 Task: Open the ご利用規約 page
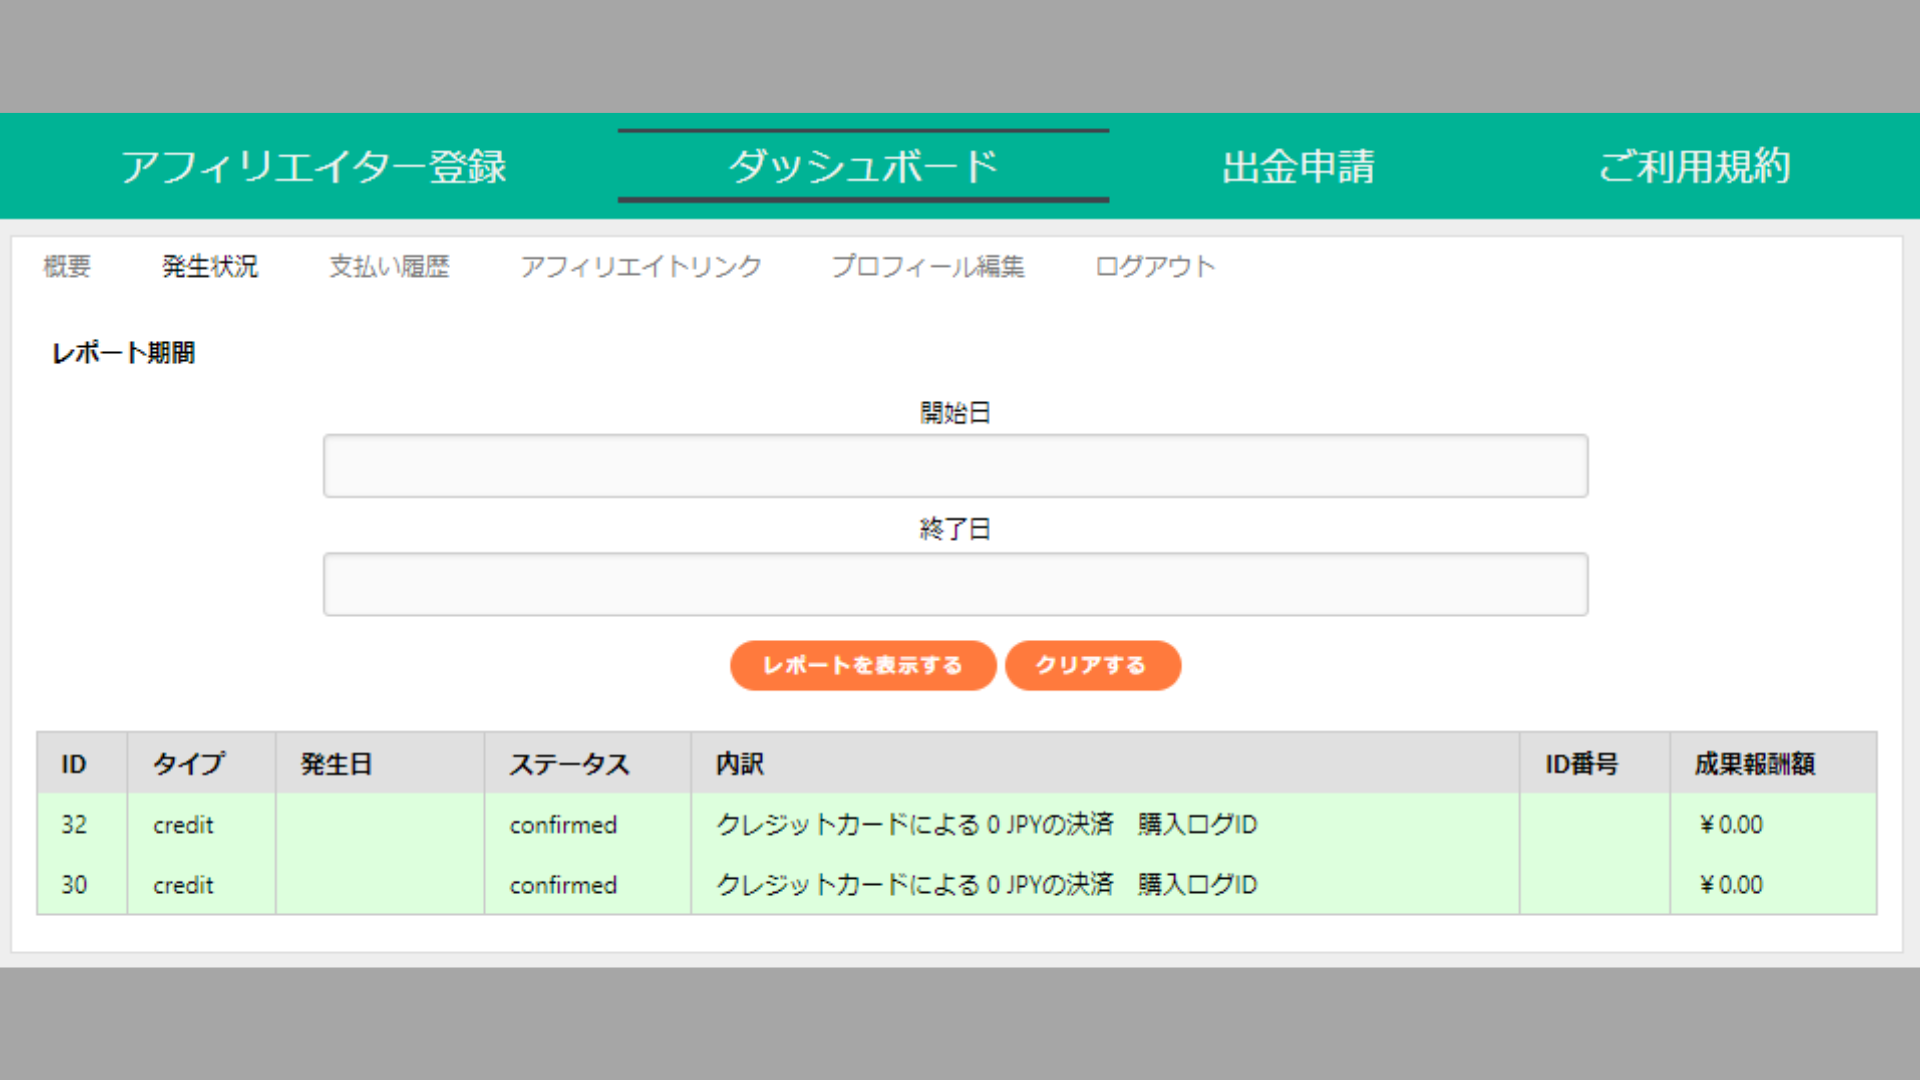tap(1694, 166)
